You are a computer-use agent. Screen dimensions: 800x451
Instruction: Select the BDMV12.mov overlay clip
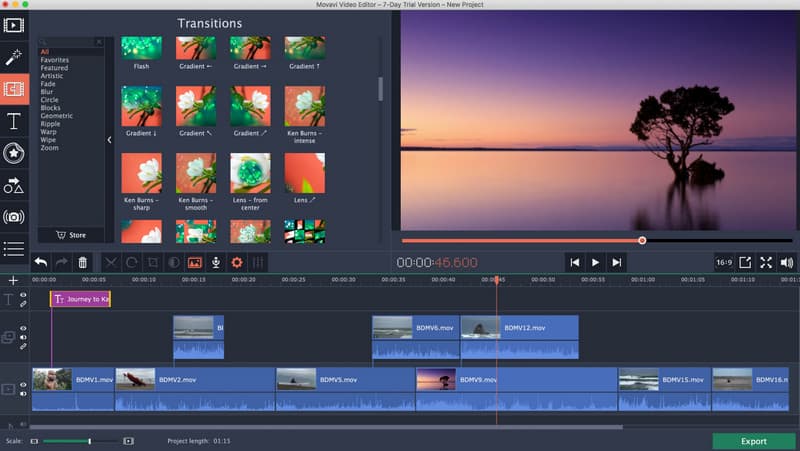[x=519, y=337]
